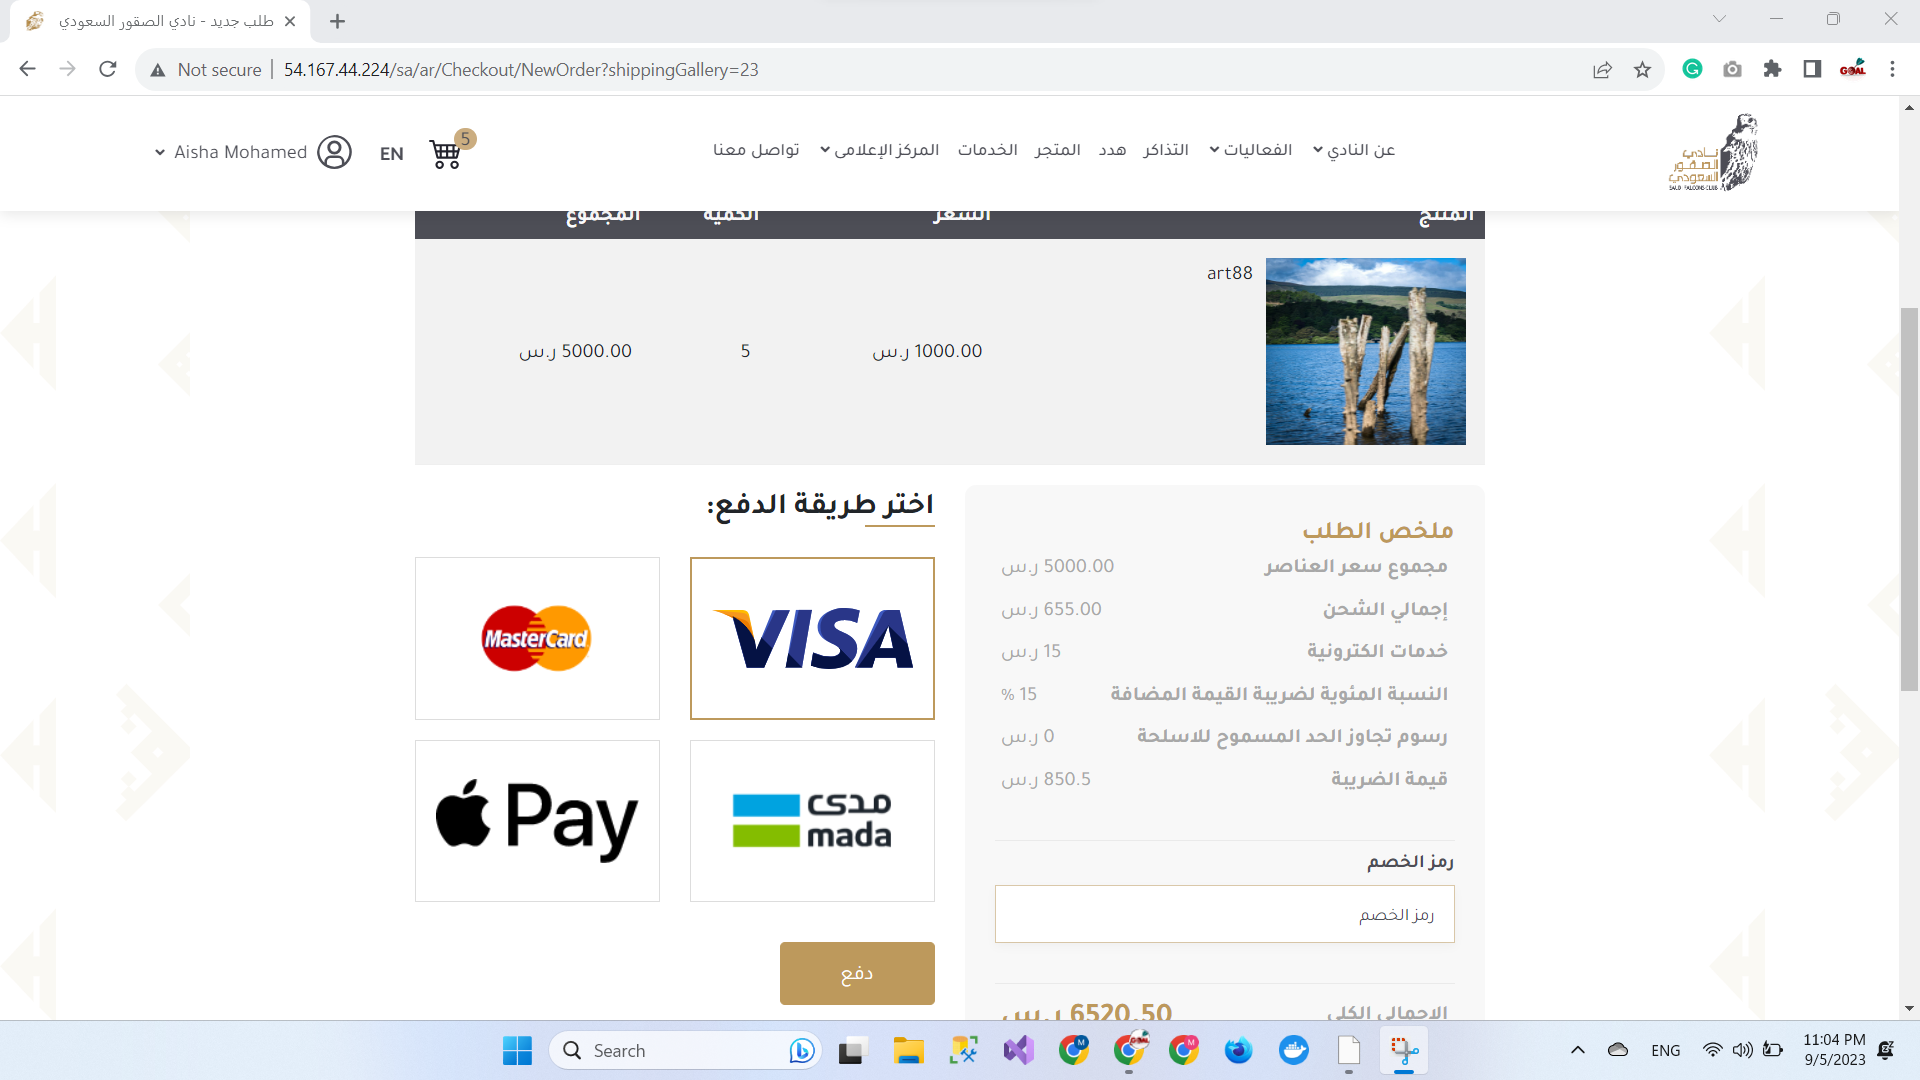1920x1080 pixels.
Task: Open the clock and date panel
Action: (x=1834, y=1050)
